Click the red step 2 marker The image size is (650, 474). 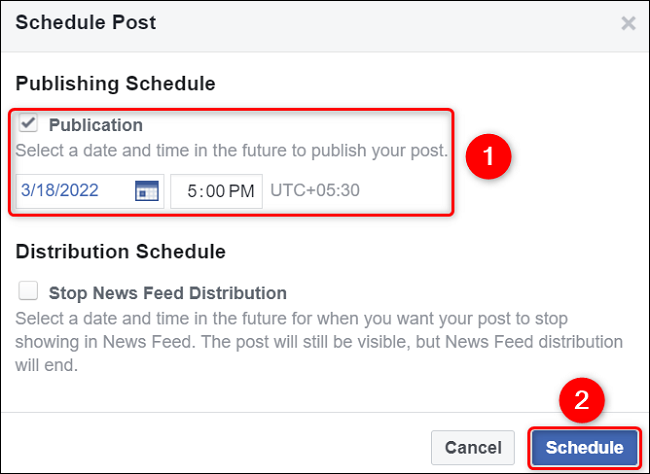[582, 400]
